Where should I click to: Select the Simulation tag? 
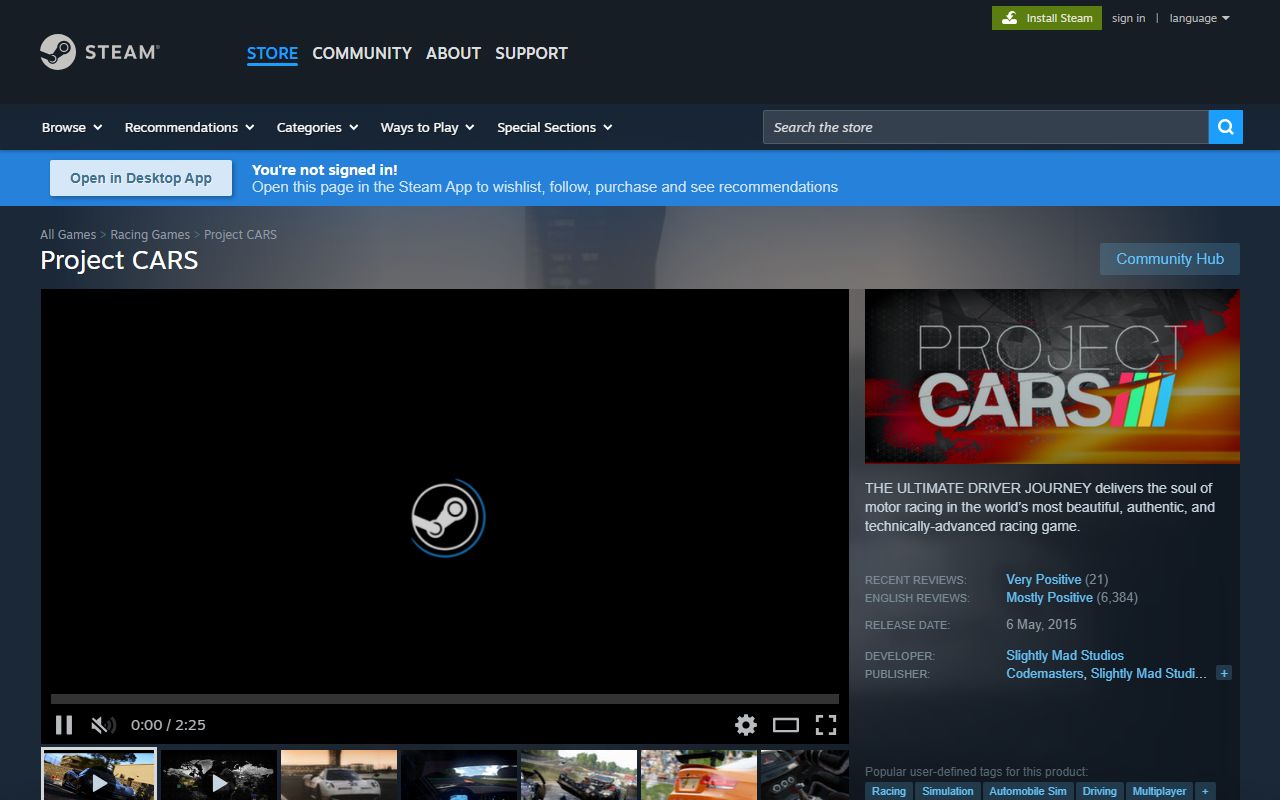point(947,791)
